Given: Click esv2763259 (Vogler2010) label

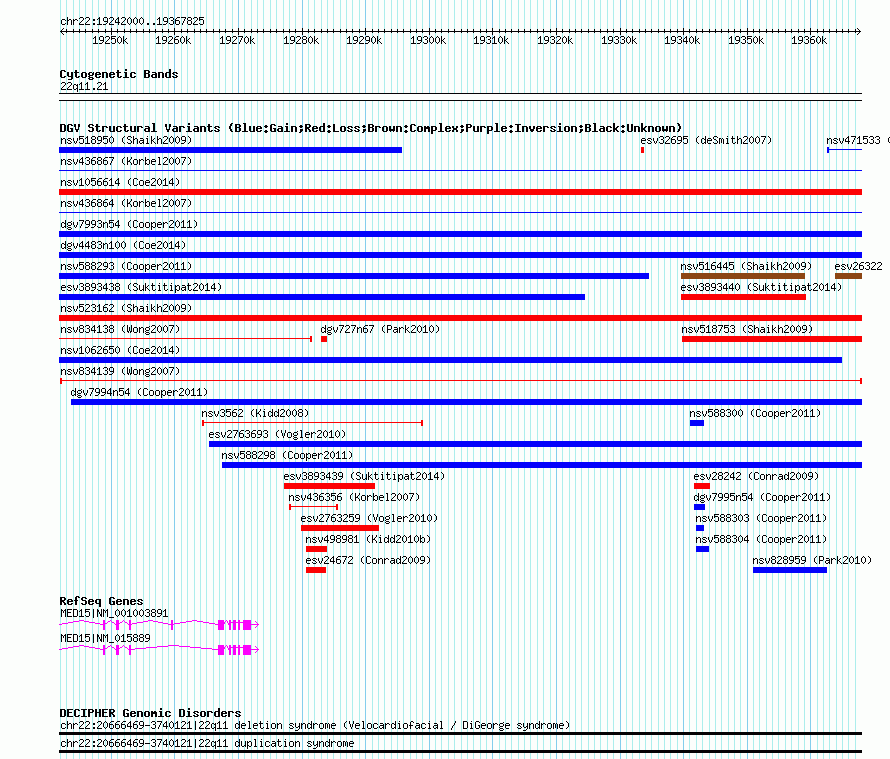Looking at the screenshot, I should [x=370, y=518].
